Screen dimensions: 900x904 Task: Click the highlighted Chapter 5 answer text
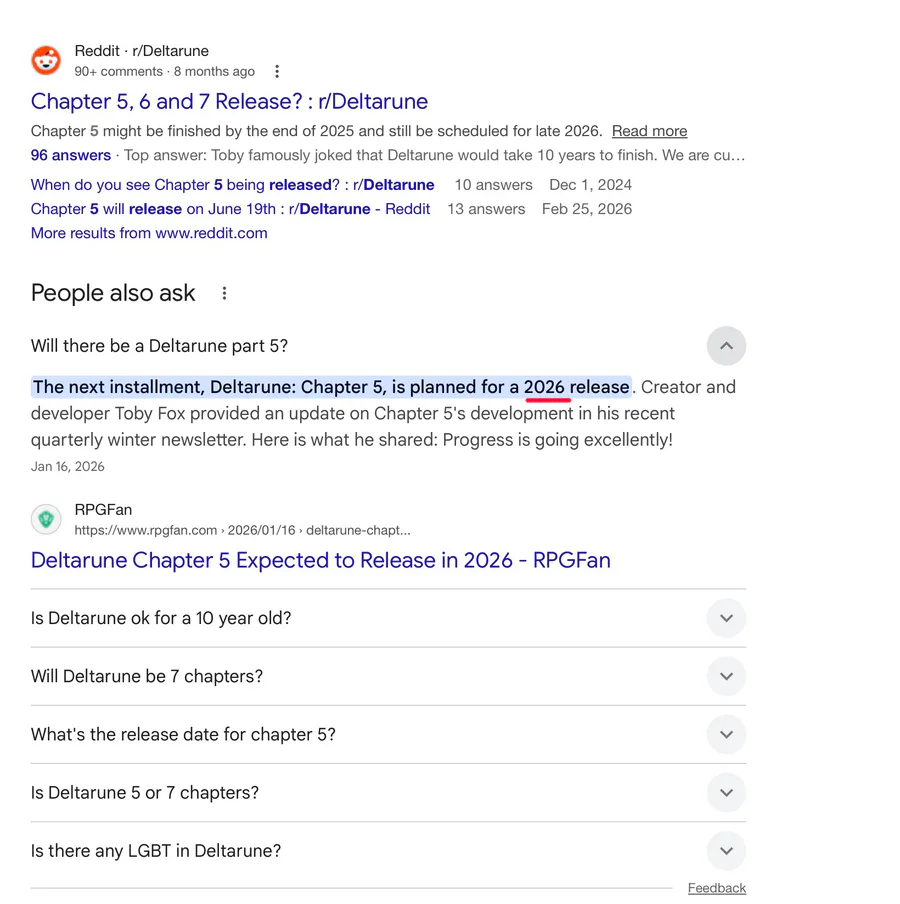click(330, 387)
